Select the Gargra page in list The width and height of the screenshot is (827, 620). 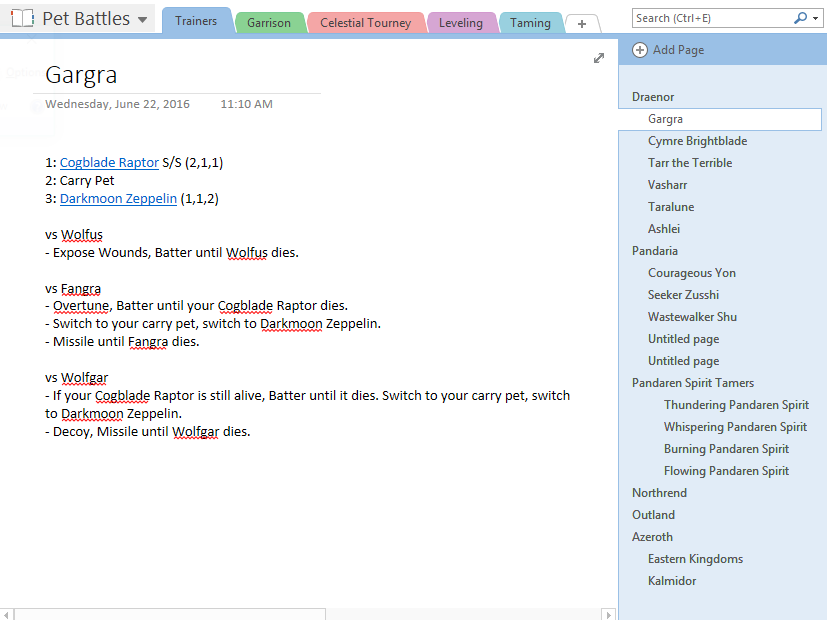coord(720,119)
